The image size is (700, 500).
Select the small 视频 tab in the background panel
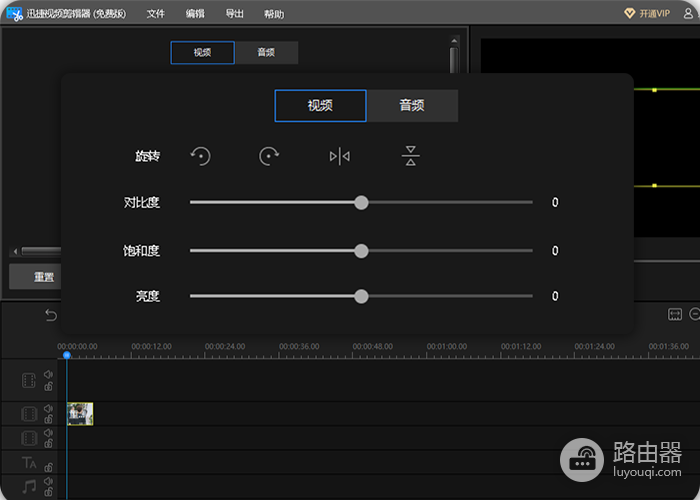(x=202, y=53)
